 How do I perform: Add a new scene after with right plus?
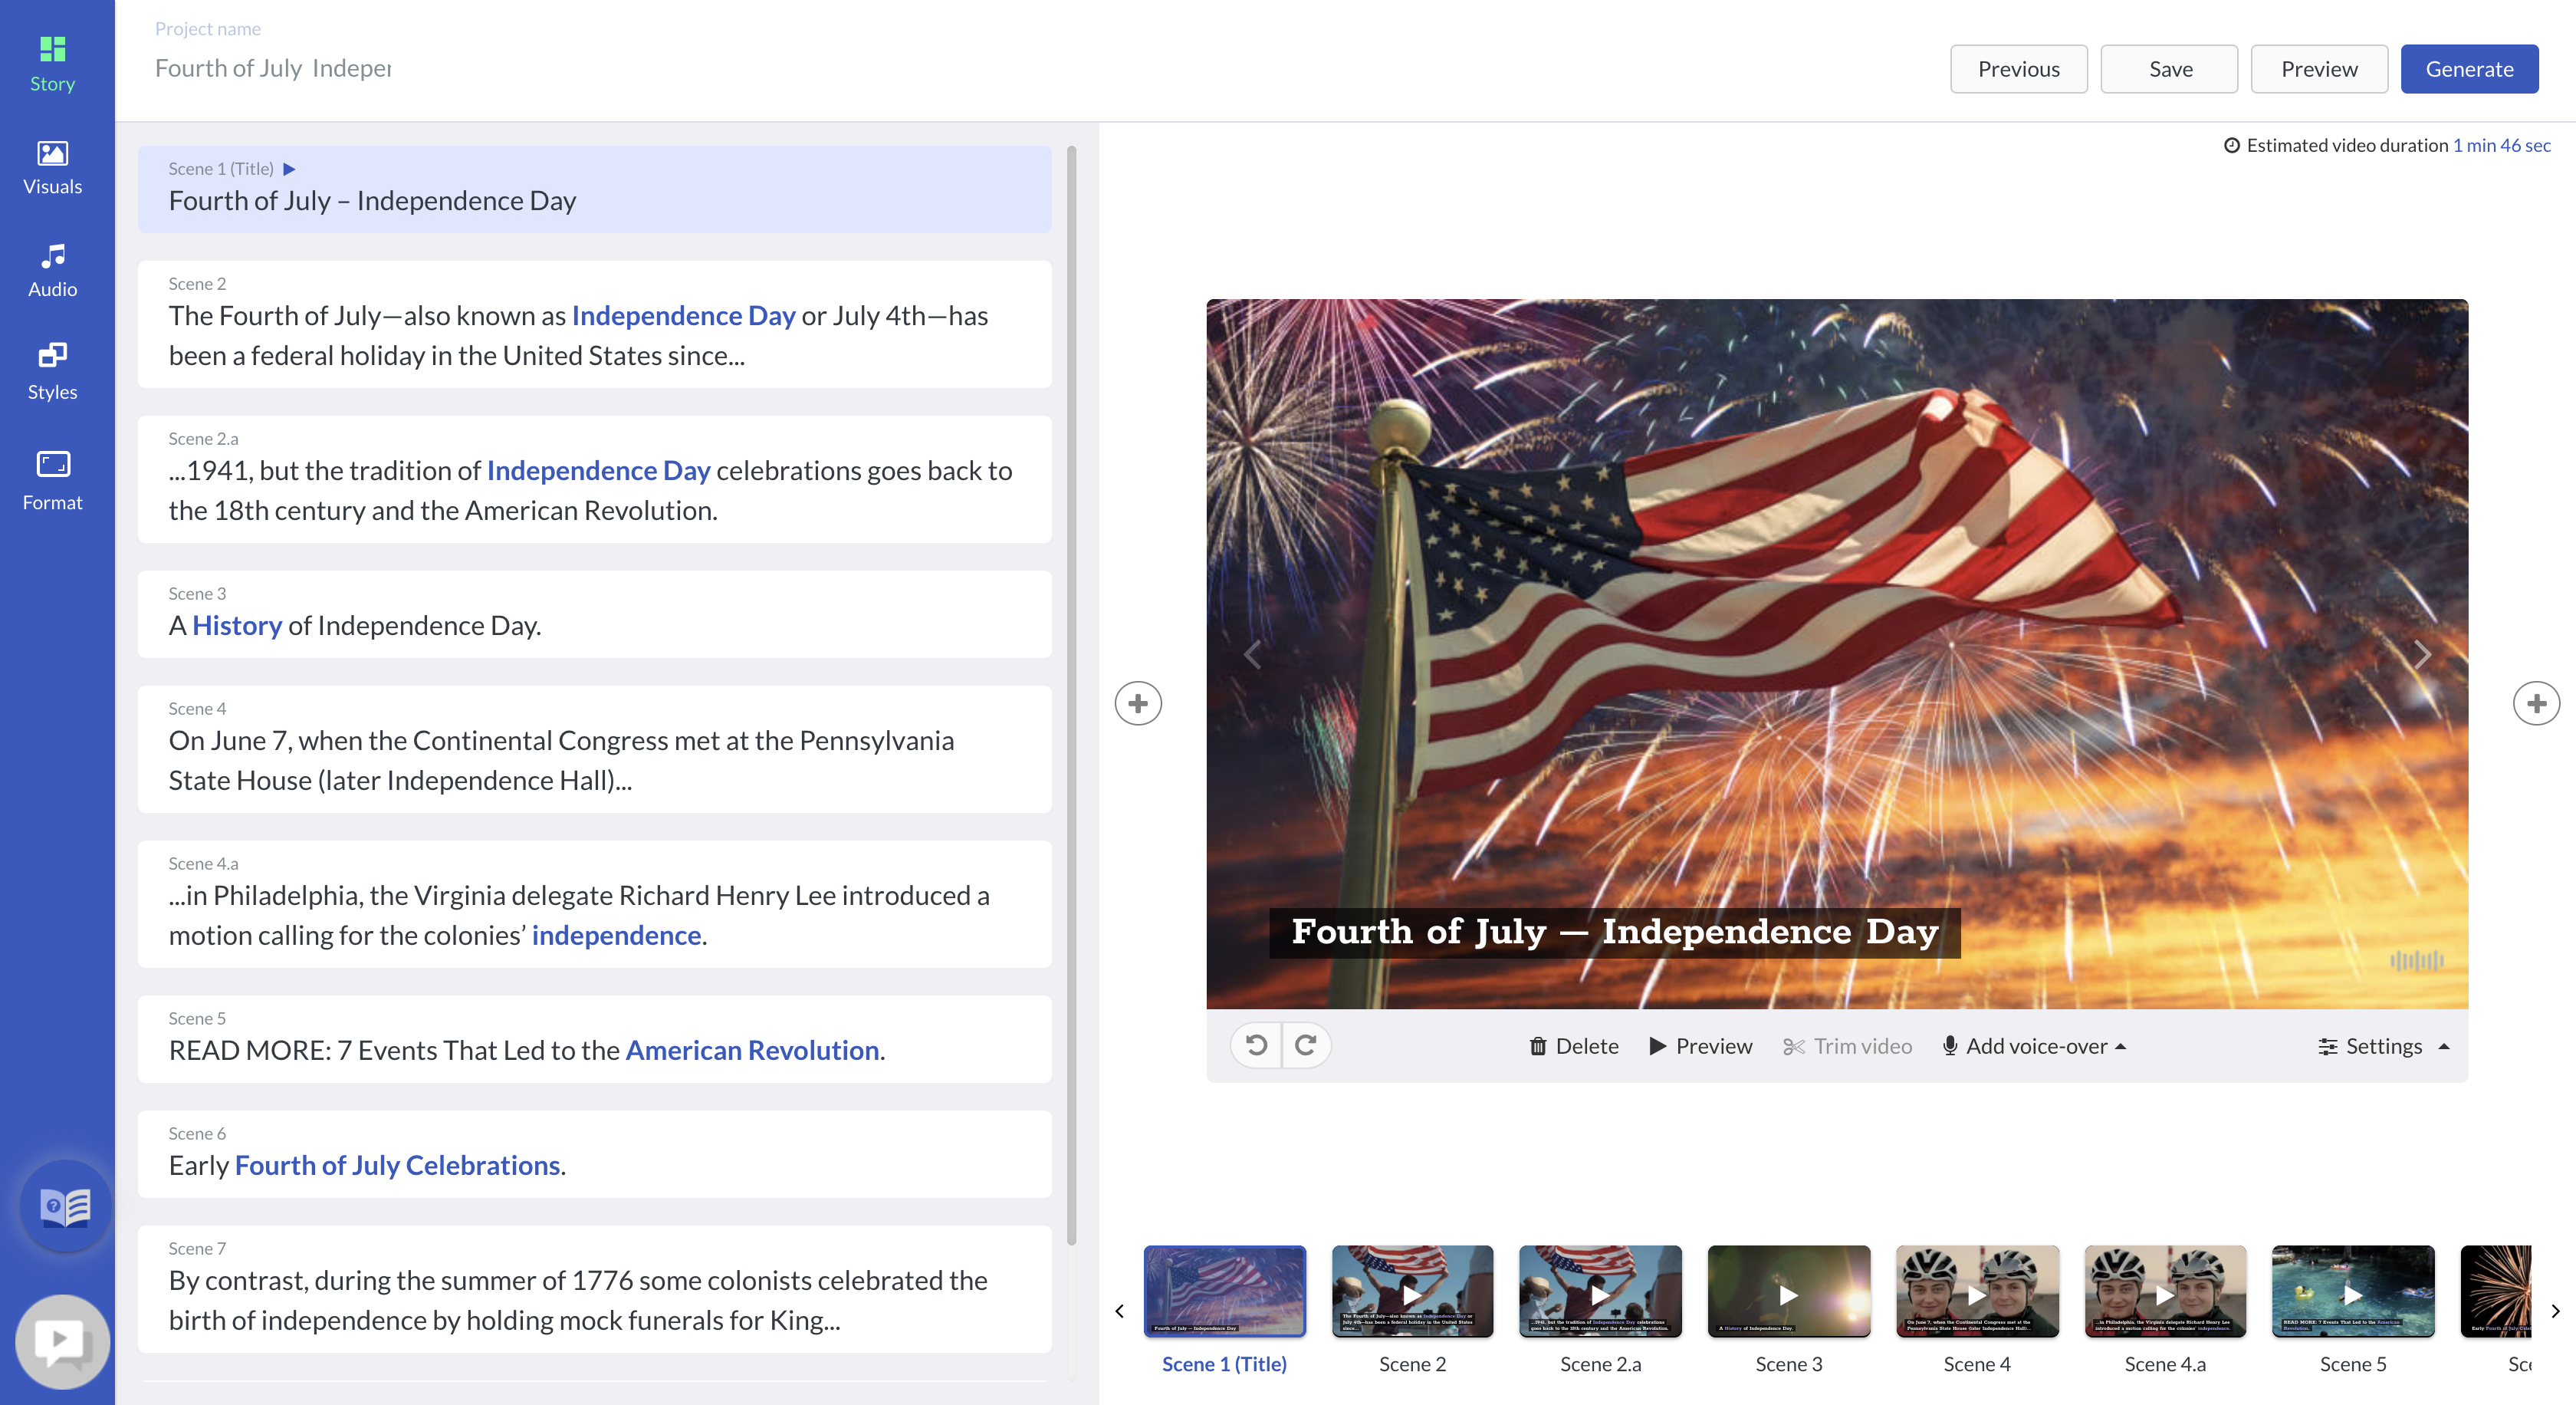point(2535,703)
